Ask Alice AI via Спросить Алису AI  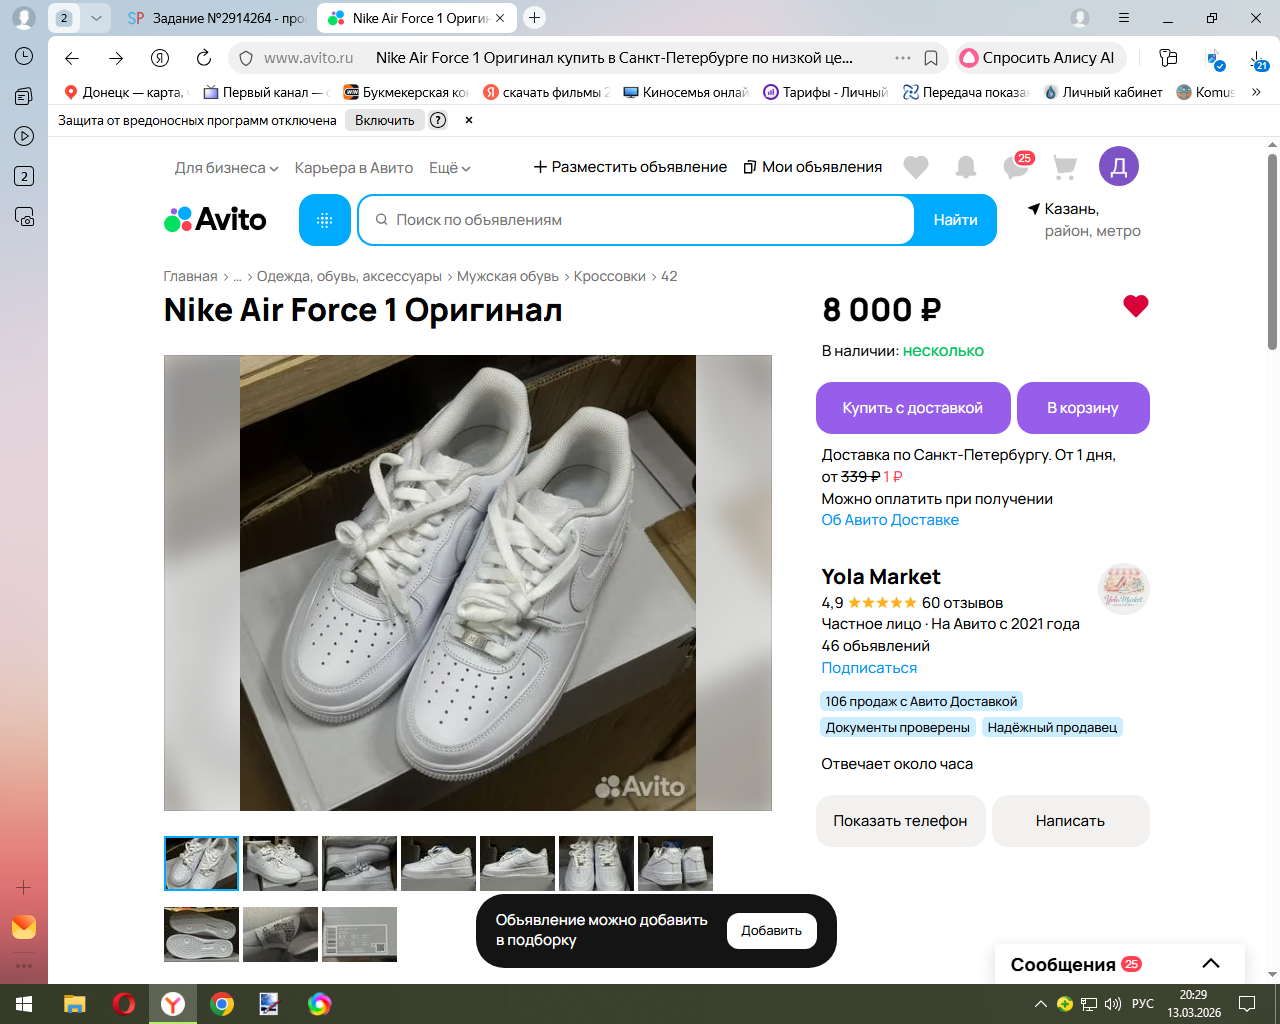[1040, 58]
